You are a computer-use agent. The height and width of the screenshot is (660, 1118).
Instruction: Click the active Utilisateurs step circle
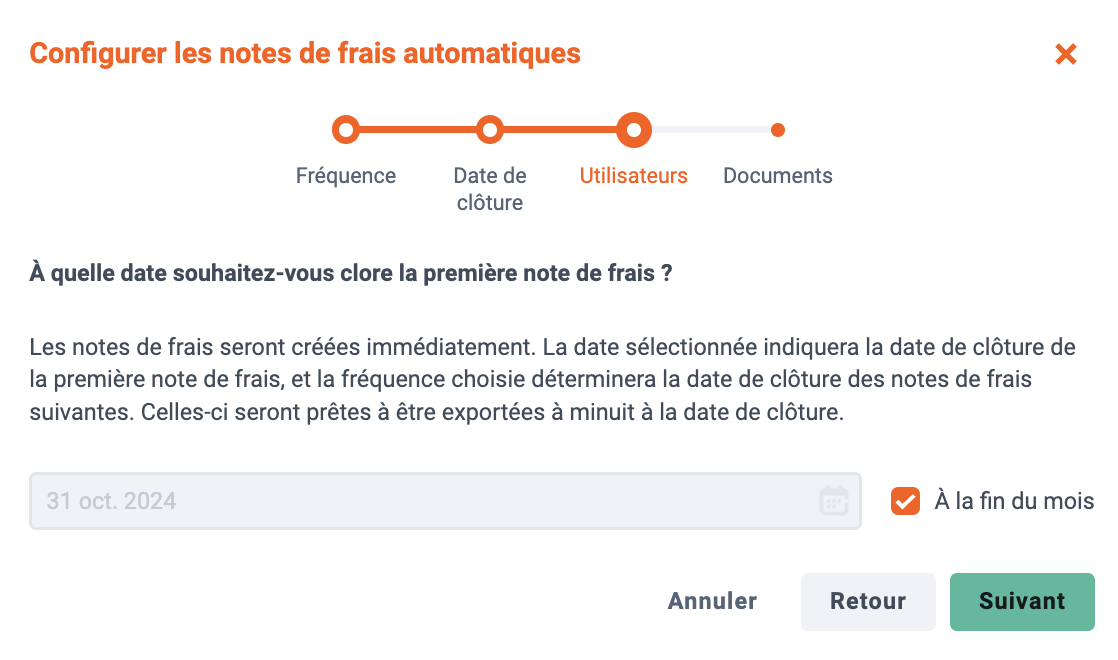(x=634, y=130)
